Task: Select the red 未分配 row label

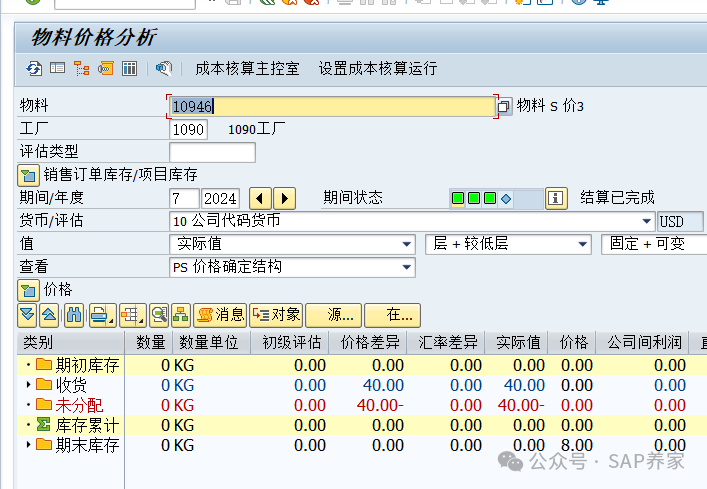Action: (x=79, y=405)
